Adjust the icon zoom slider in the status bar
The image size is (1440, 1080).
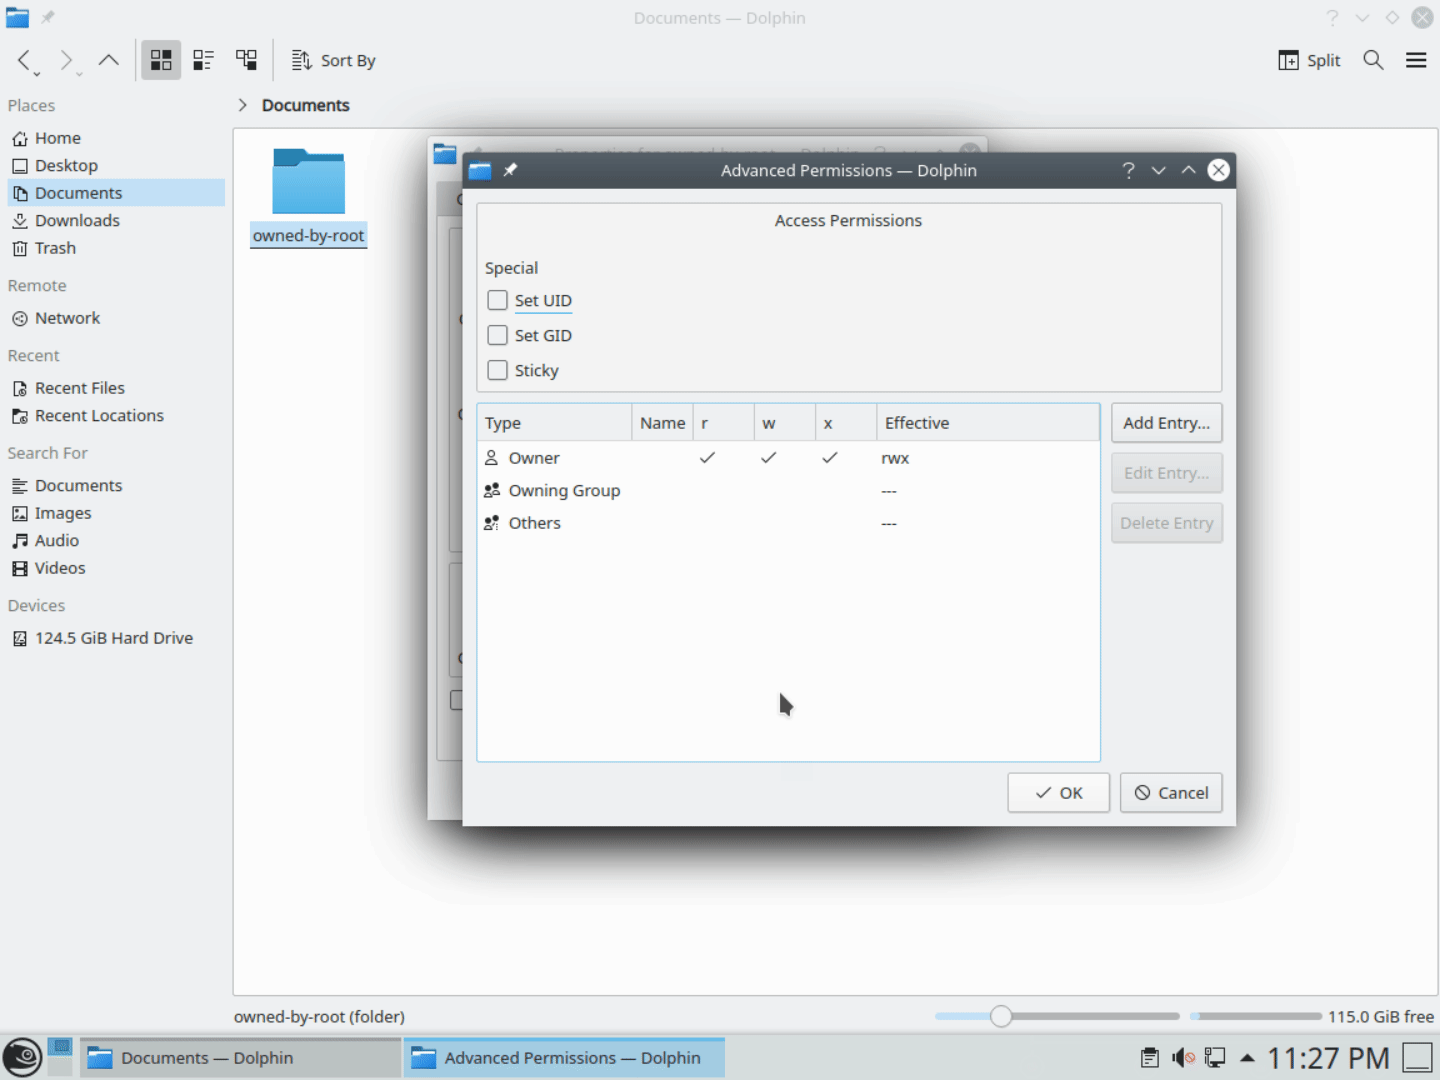point(1057,1016)
